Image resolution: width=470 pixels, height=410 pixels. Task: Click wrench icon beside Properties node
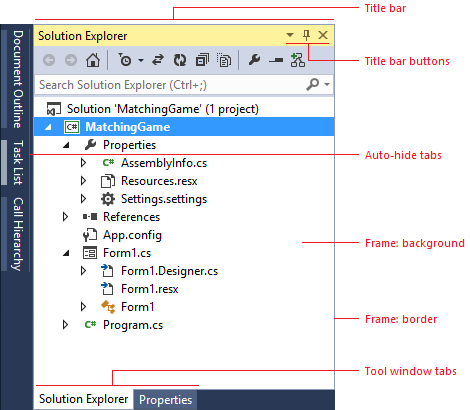90,145
